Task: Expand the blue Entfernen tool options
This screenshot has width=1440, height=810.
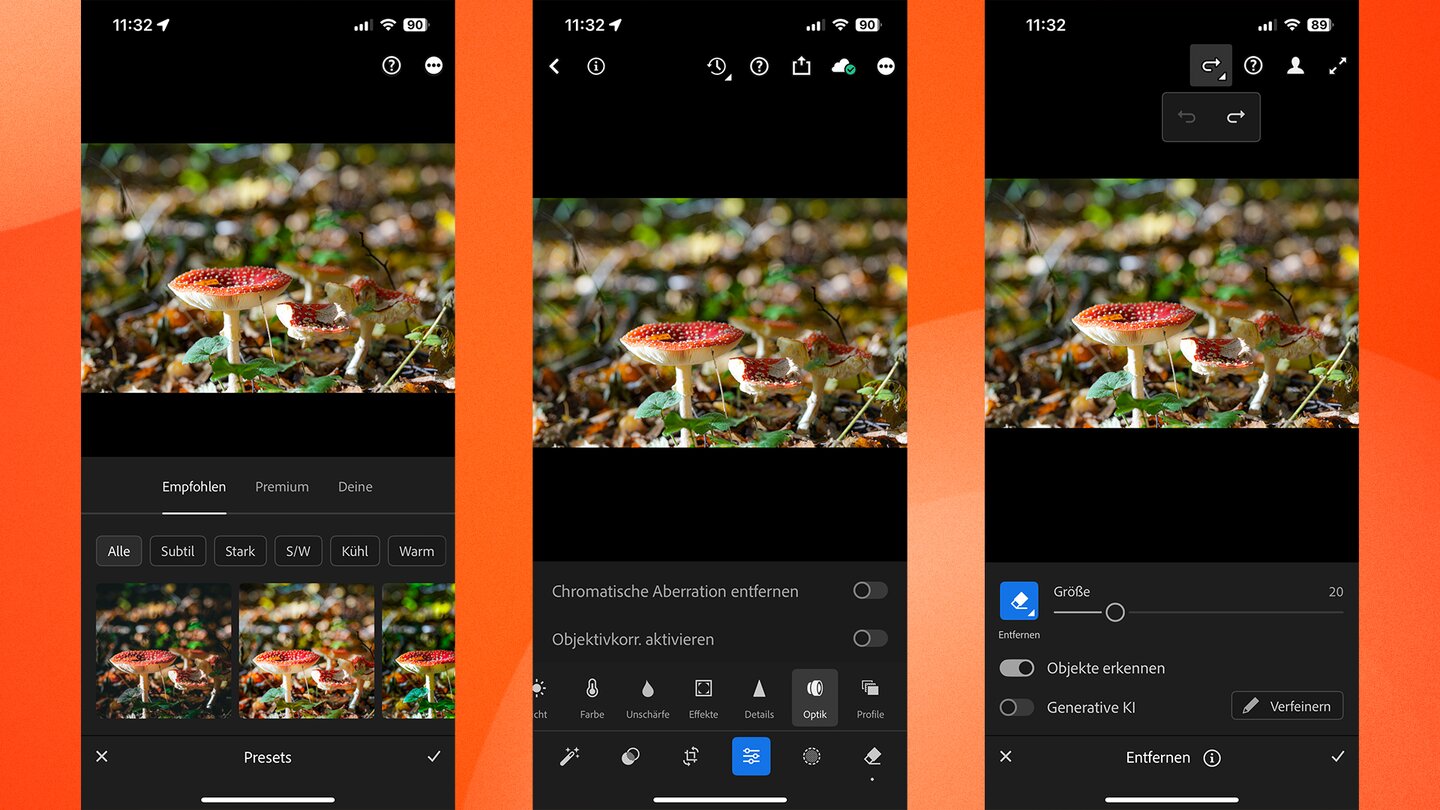Action: pos(1019,601)
